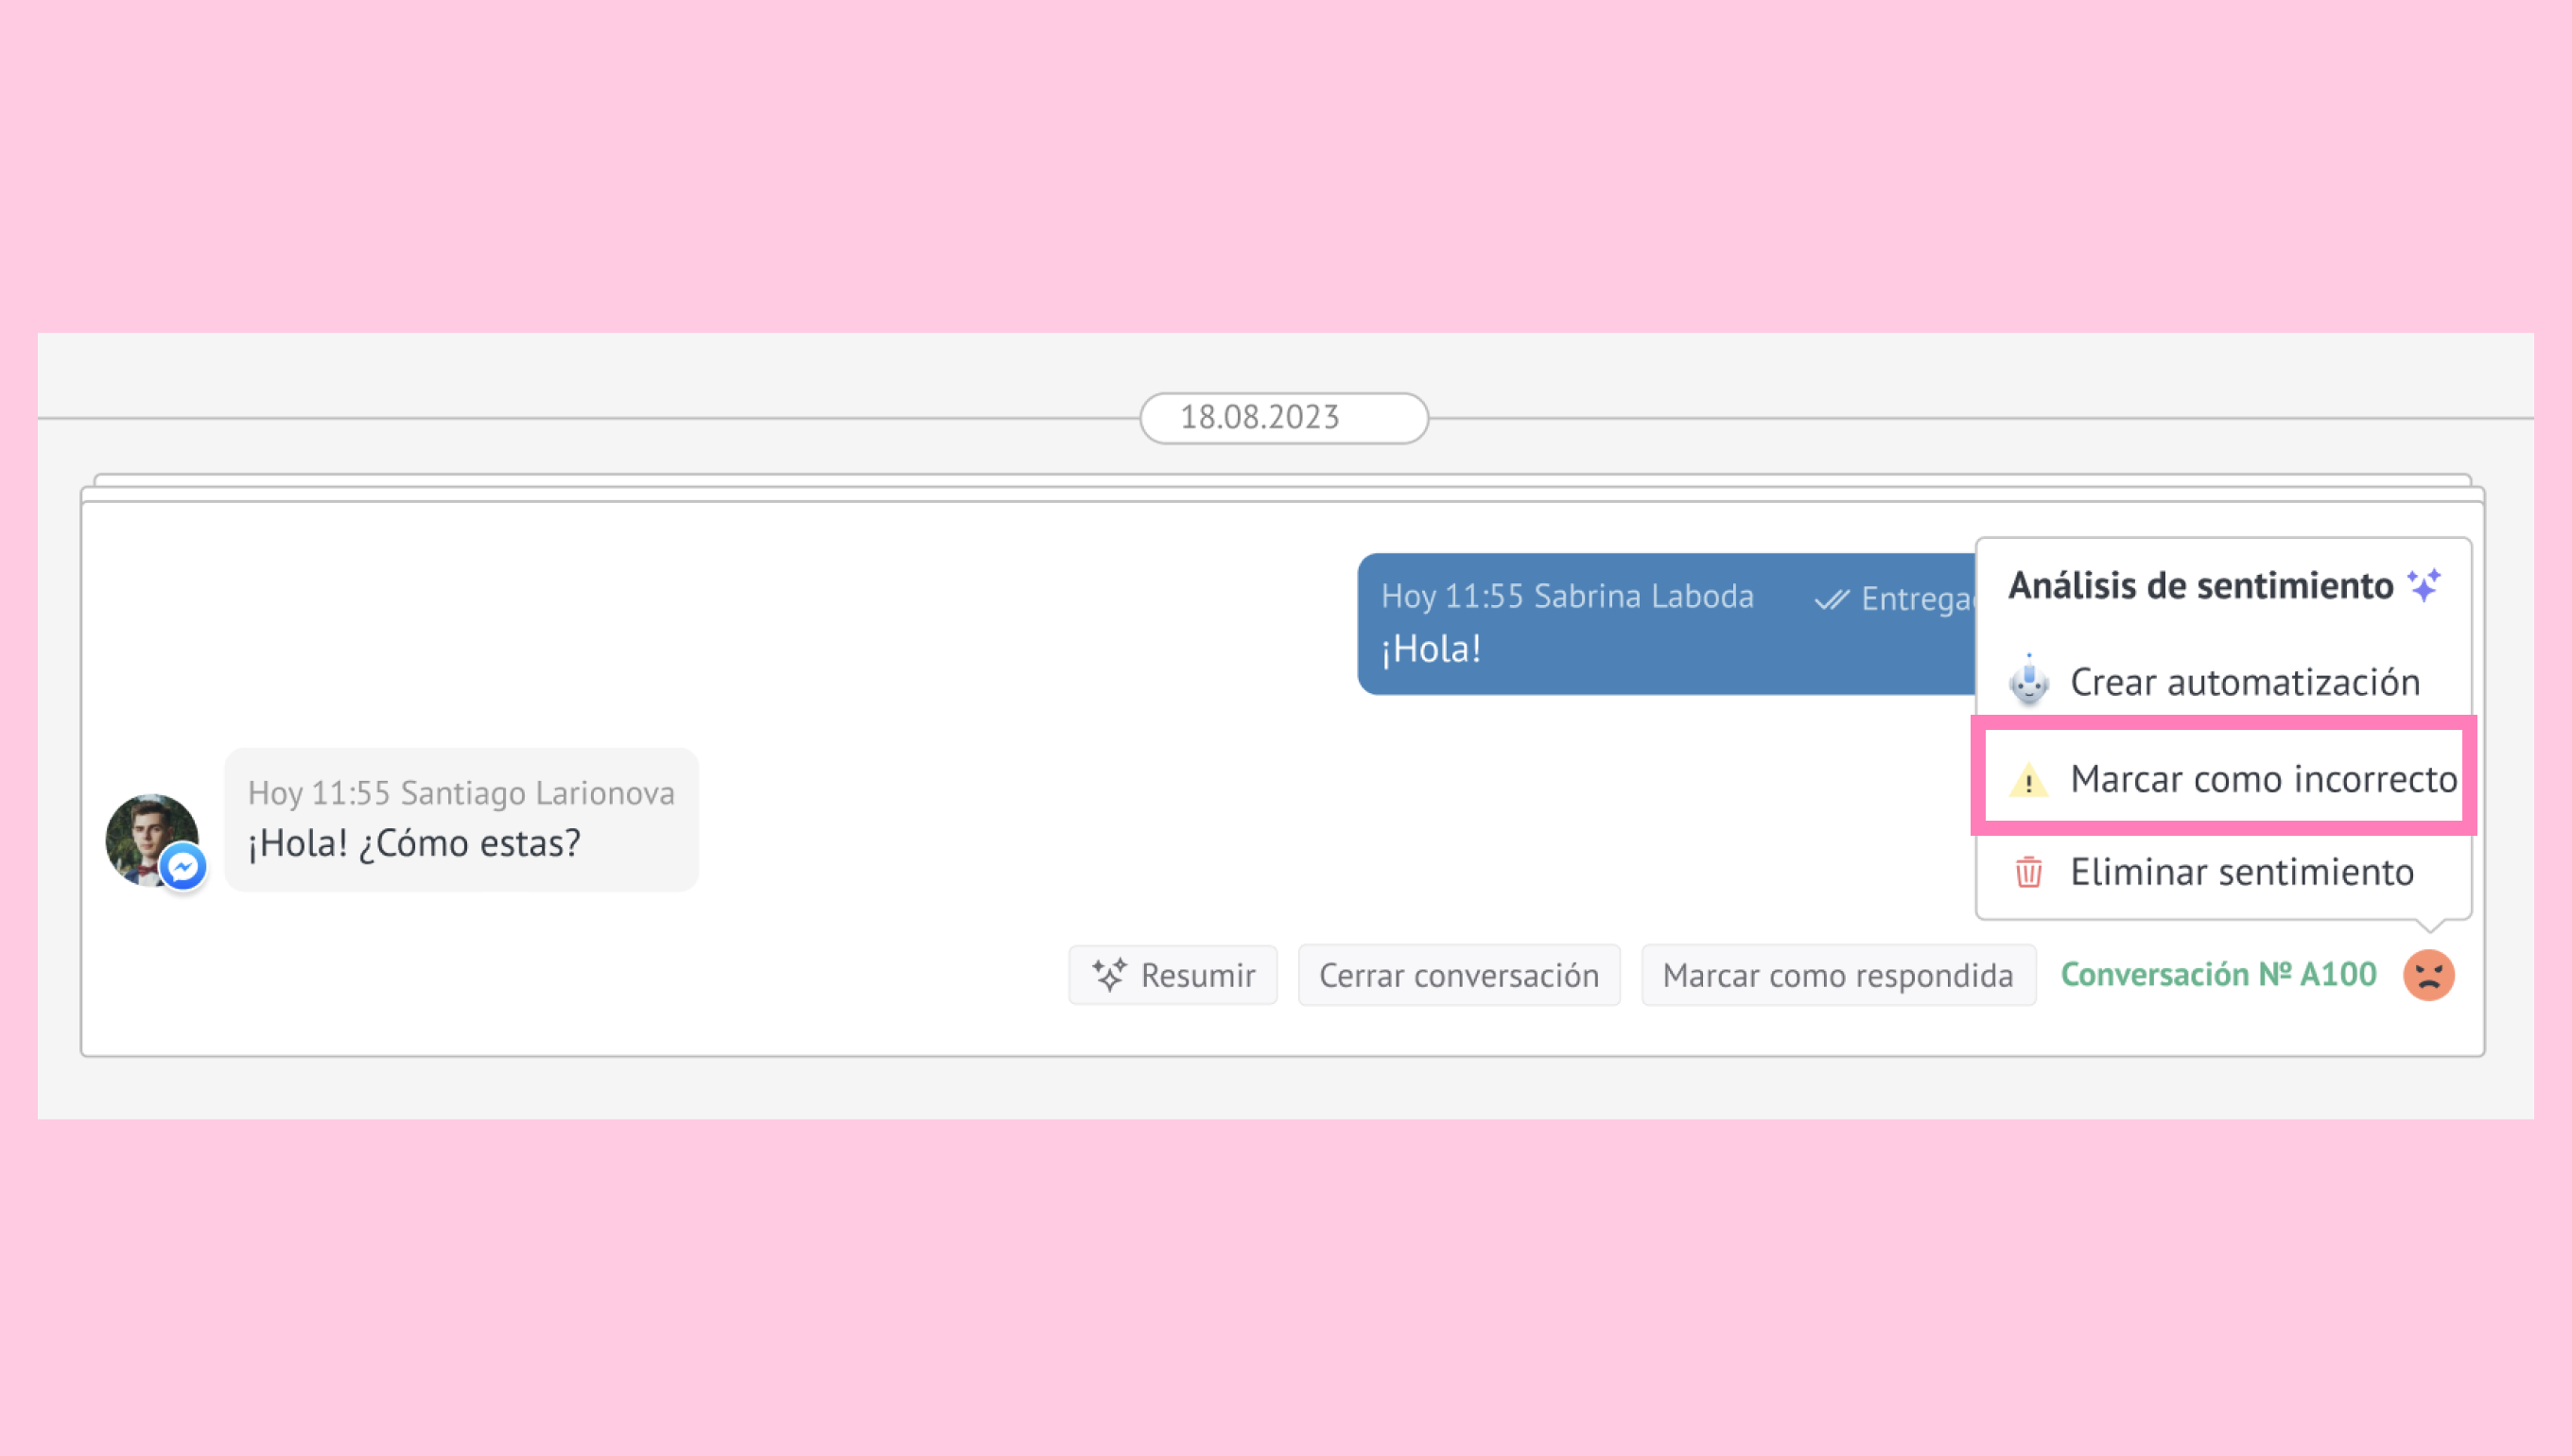Click Cerrar conversación button

pyautogui.click(x=1458, y=975)
